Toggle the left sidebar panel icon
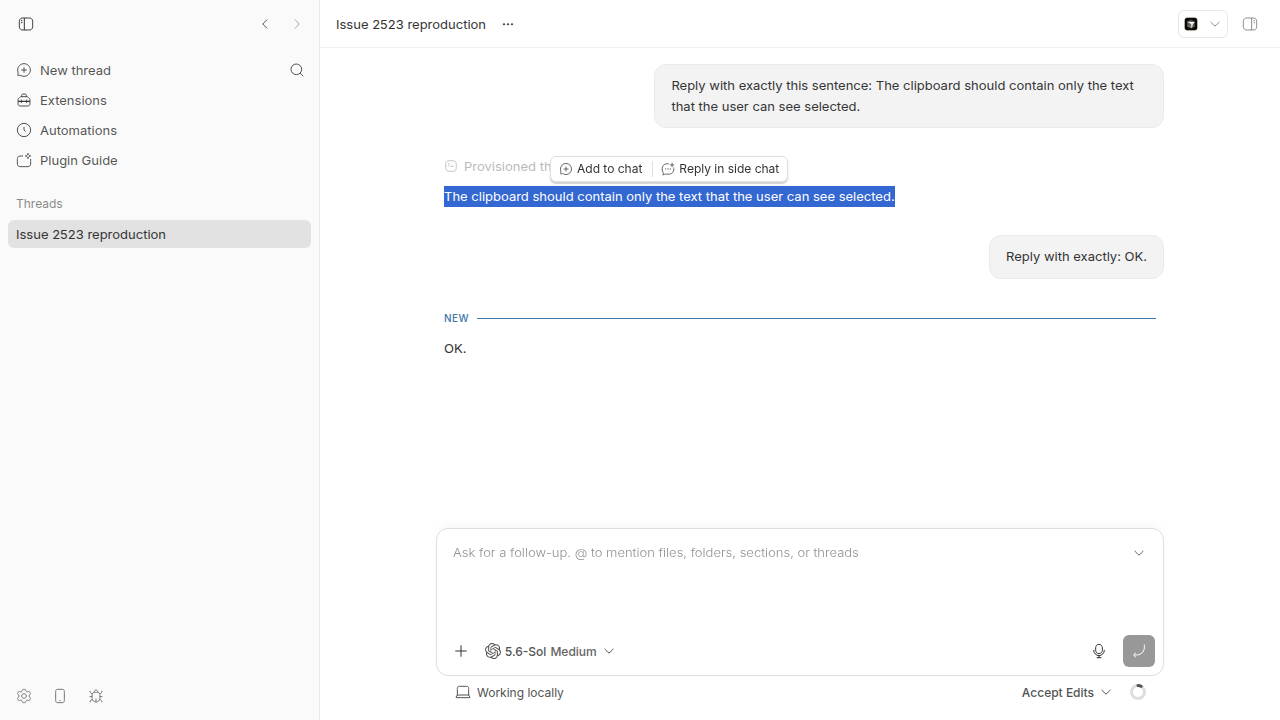The height and width of the screenshot is (720, 1280). coord(26,24)
